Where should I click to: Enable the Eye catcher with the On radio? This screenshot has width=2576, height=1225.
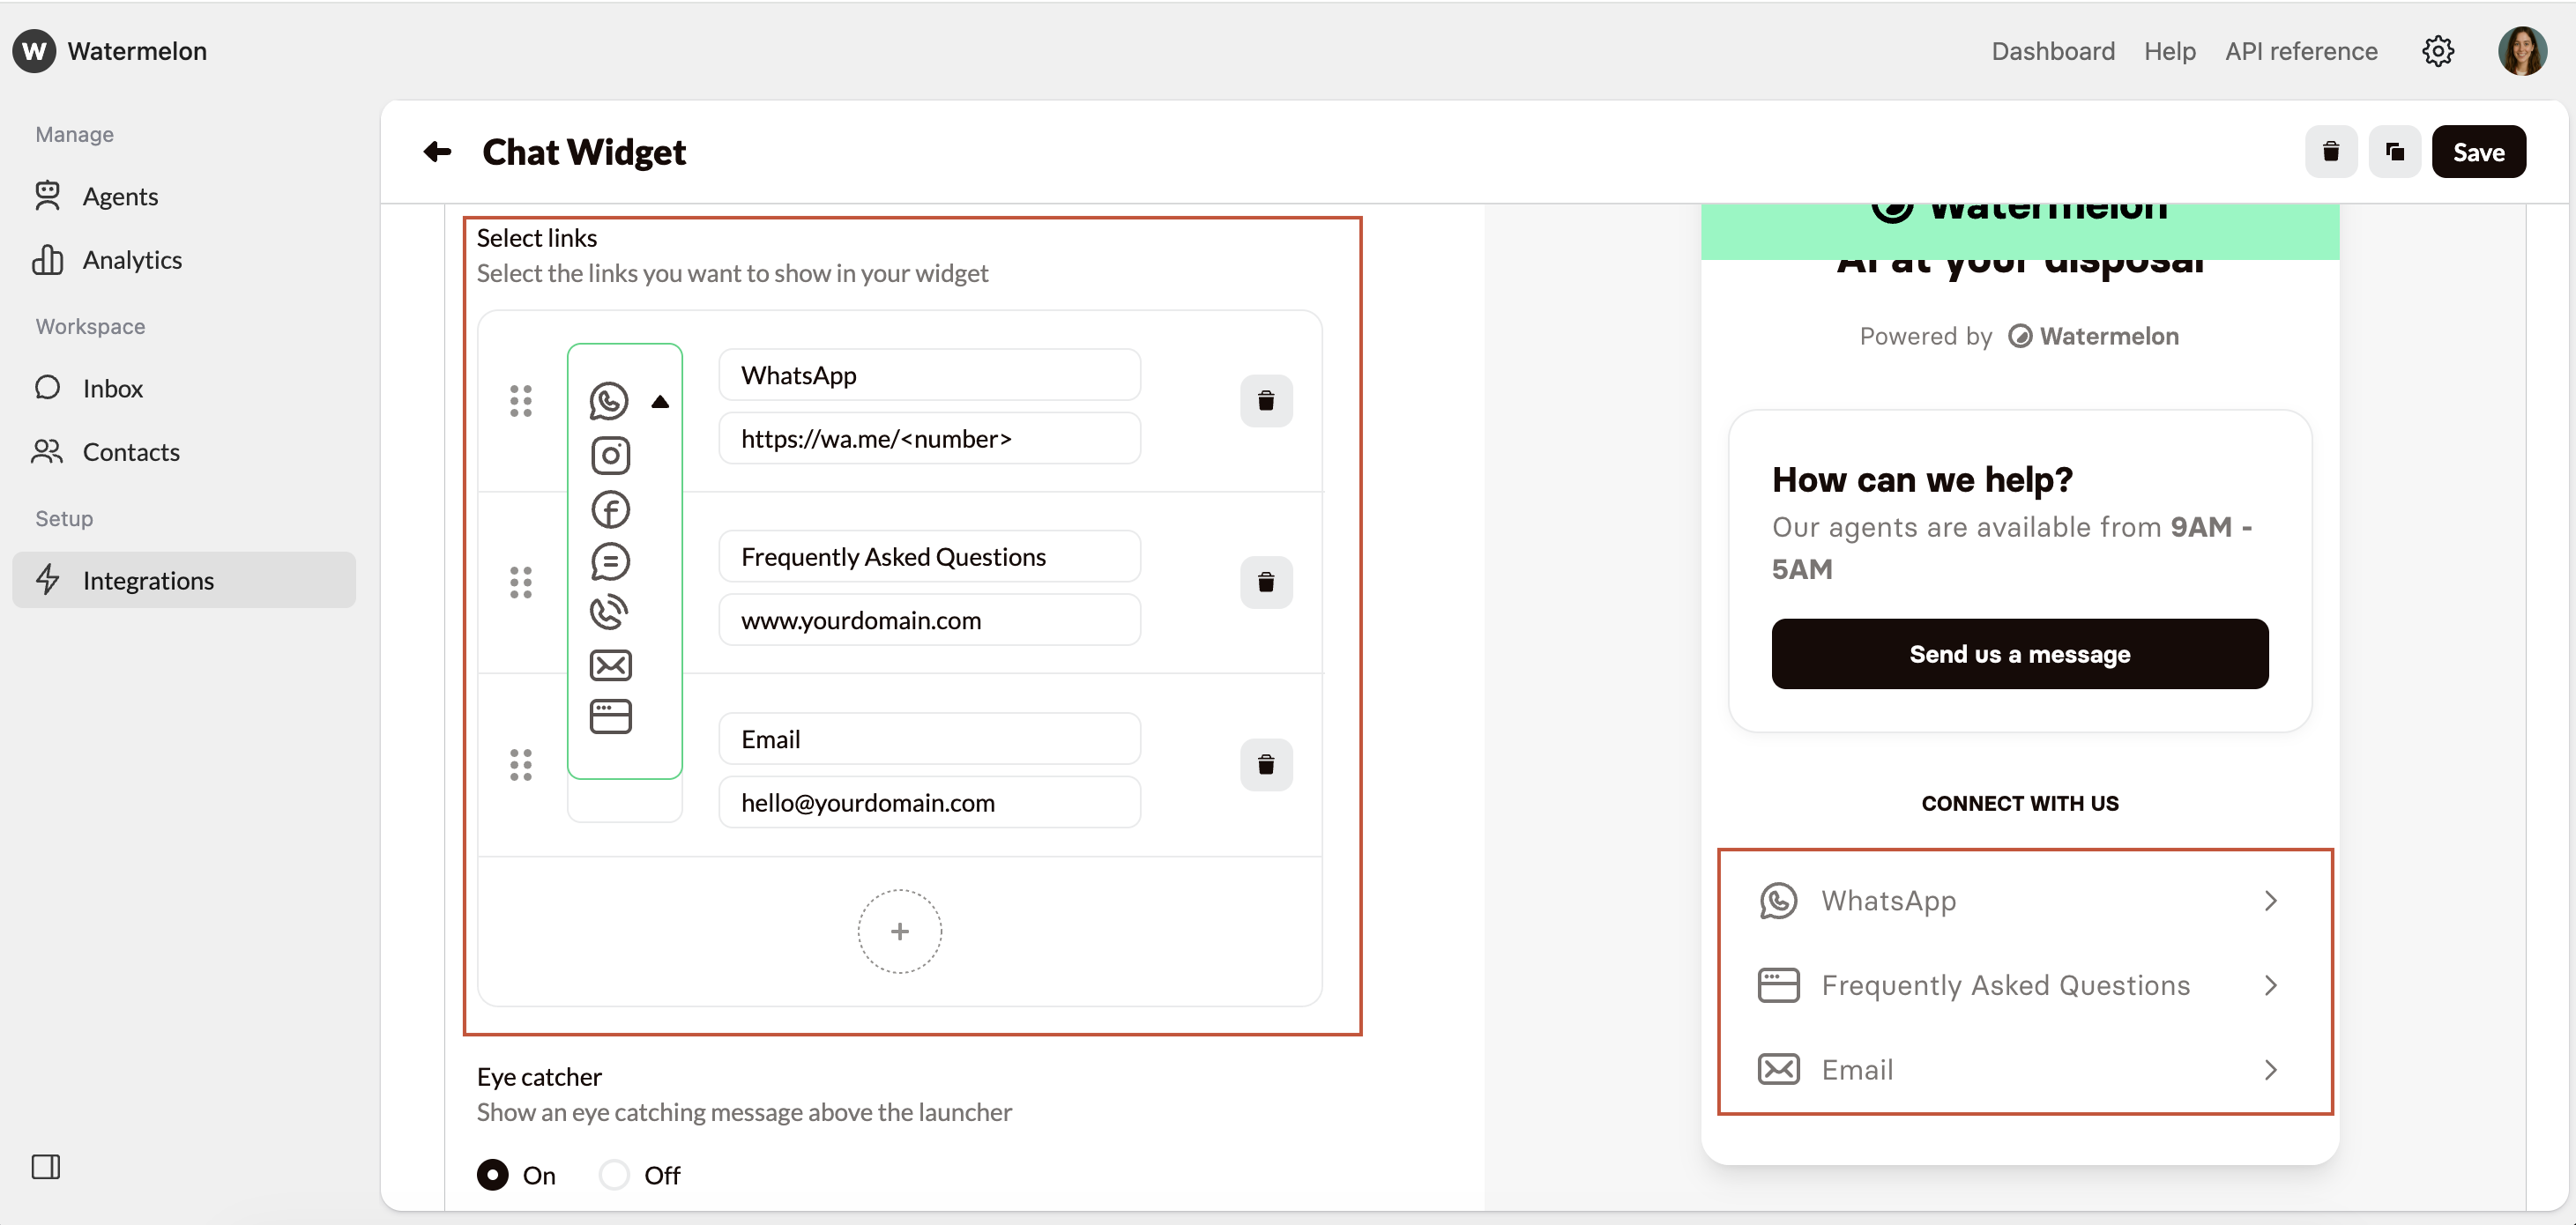coord(492,1175)
